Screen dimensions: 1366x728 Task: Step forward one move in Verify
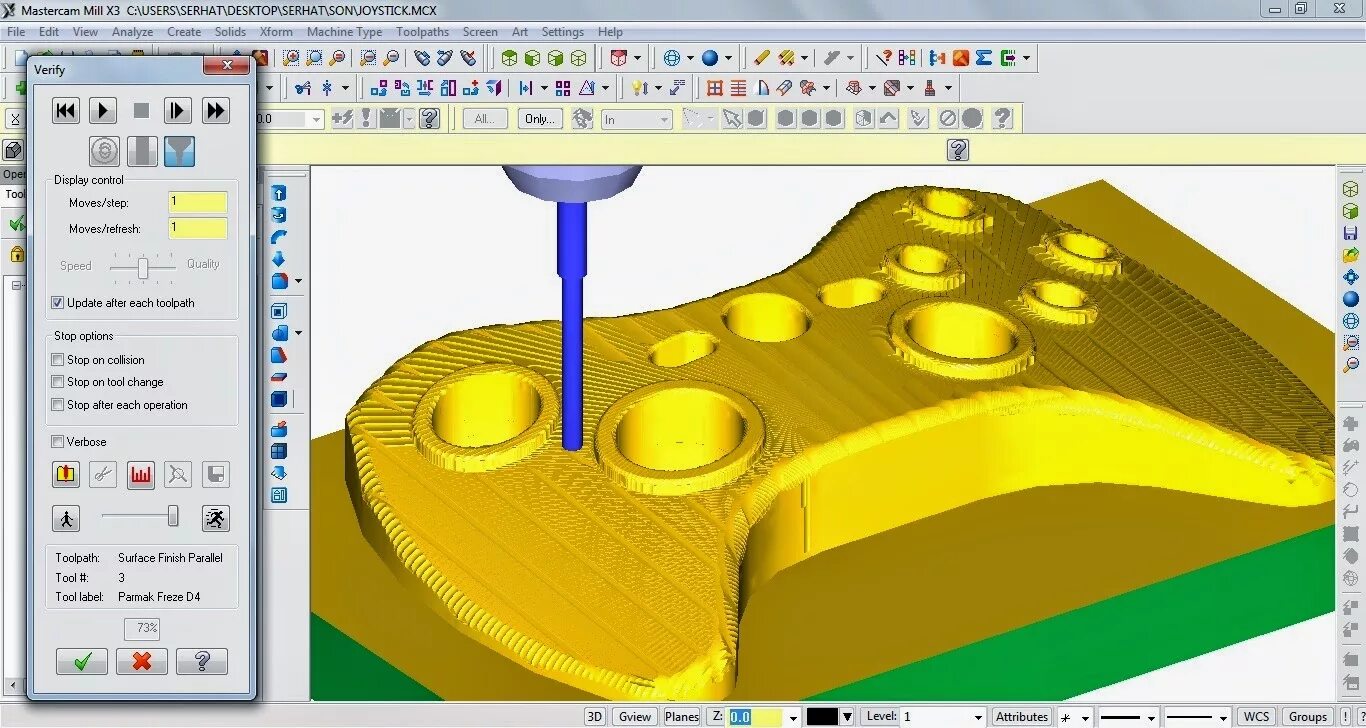(177, 110)
